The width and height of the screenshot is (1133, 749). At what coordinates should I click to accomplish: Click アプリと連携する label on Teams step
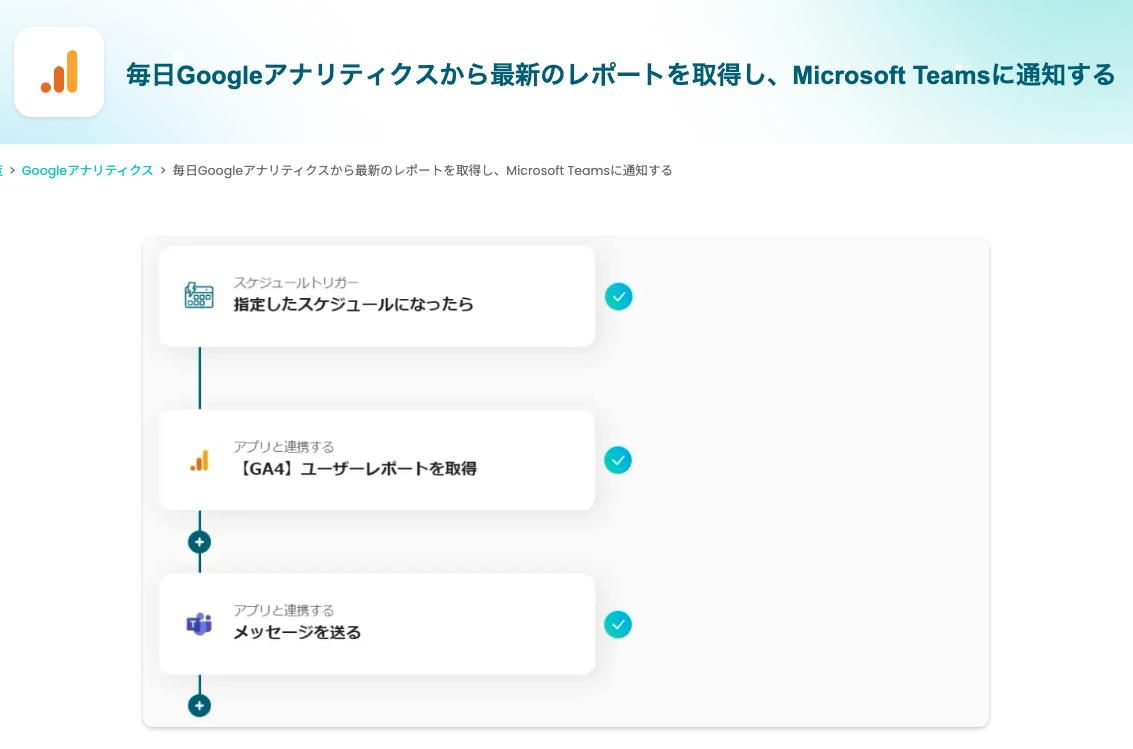[284, 610]
